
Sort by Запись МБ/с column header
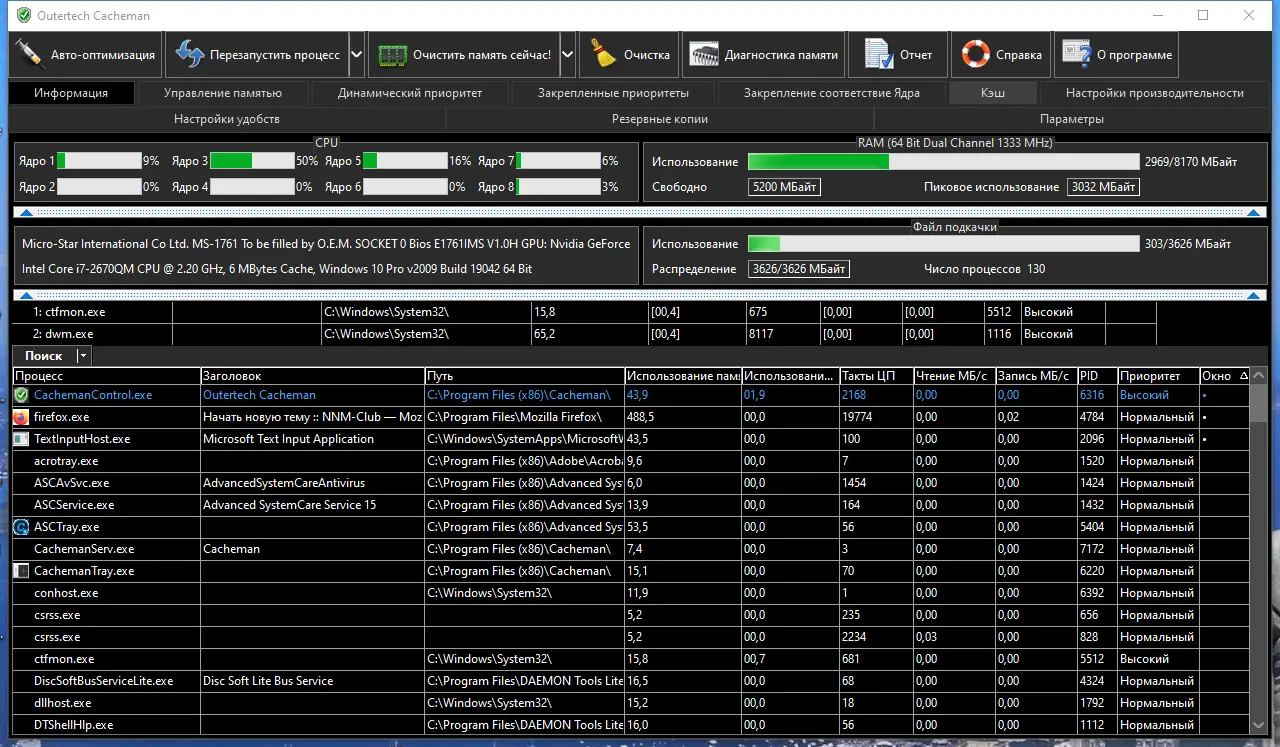tap(1036, 376)
